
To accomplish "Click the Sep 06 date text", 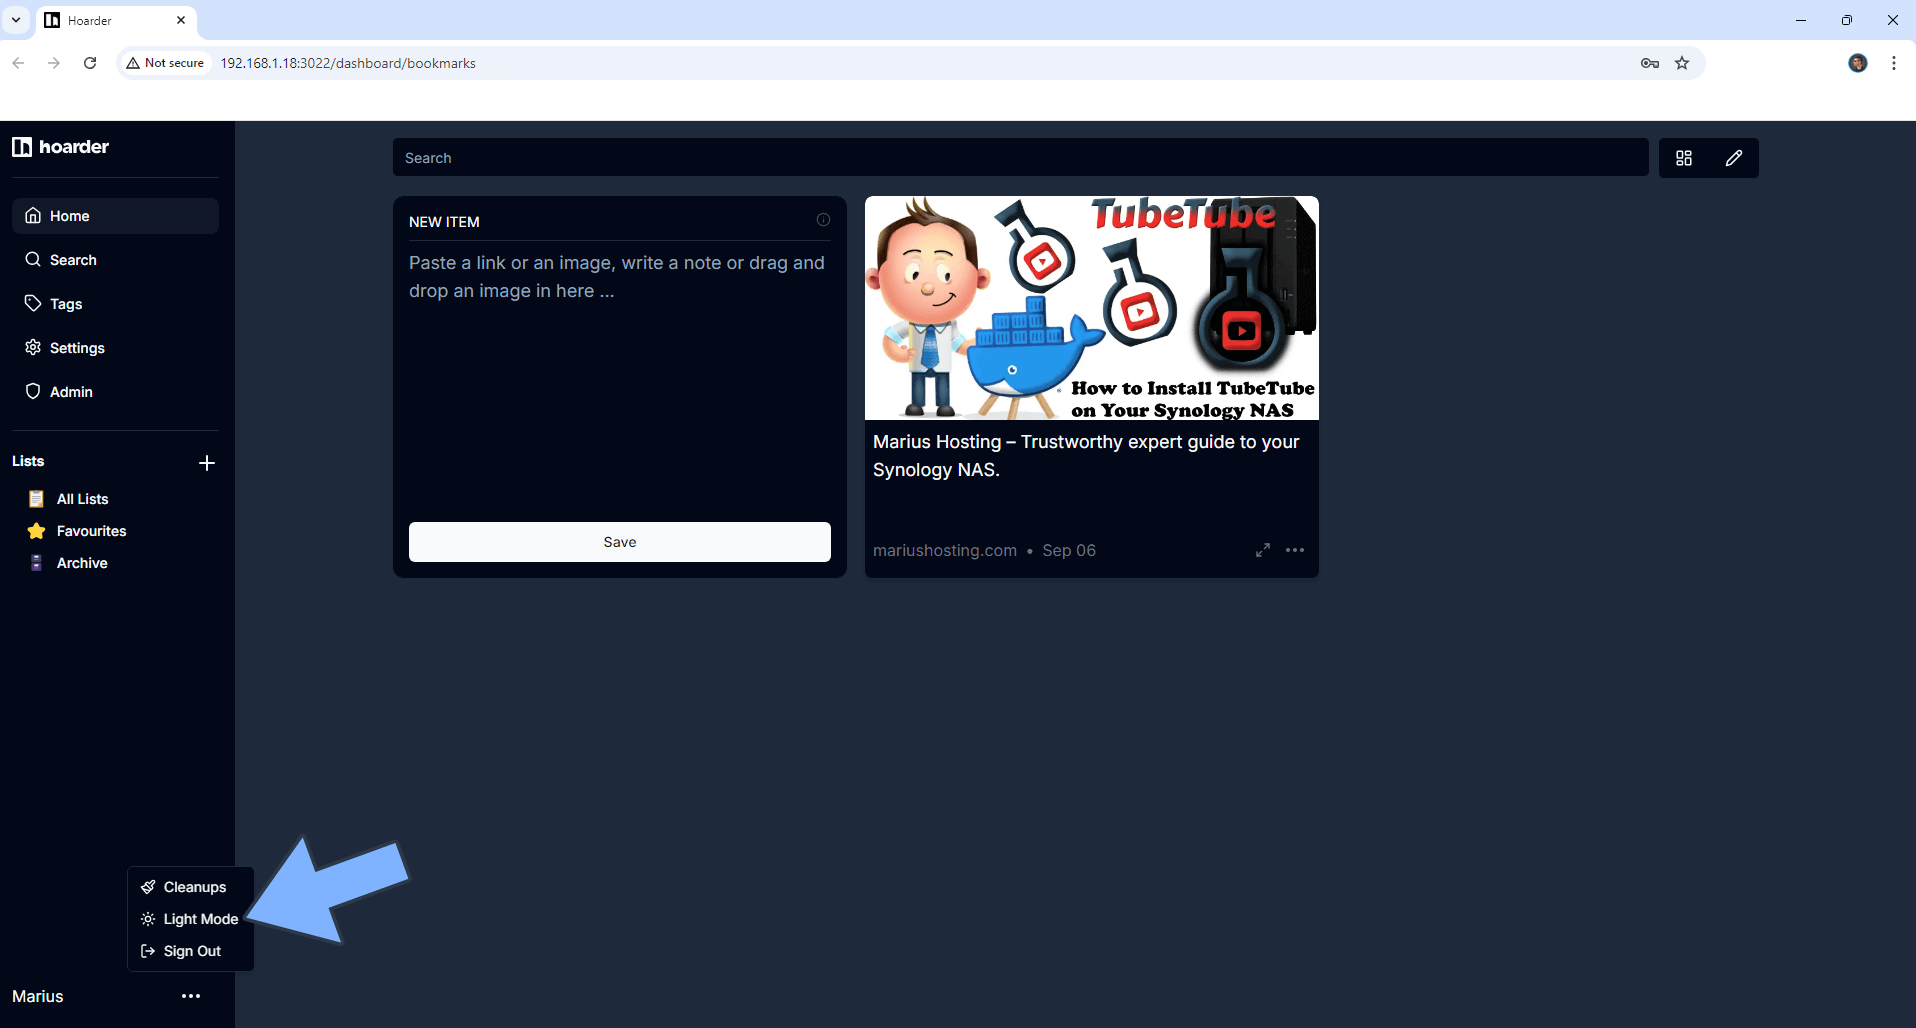I will [1069, 550].
